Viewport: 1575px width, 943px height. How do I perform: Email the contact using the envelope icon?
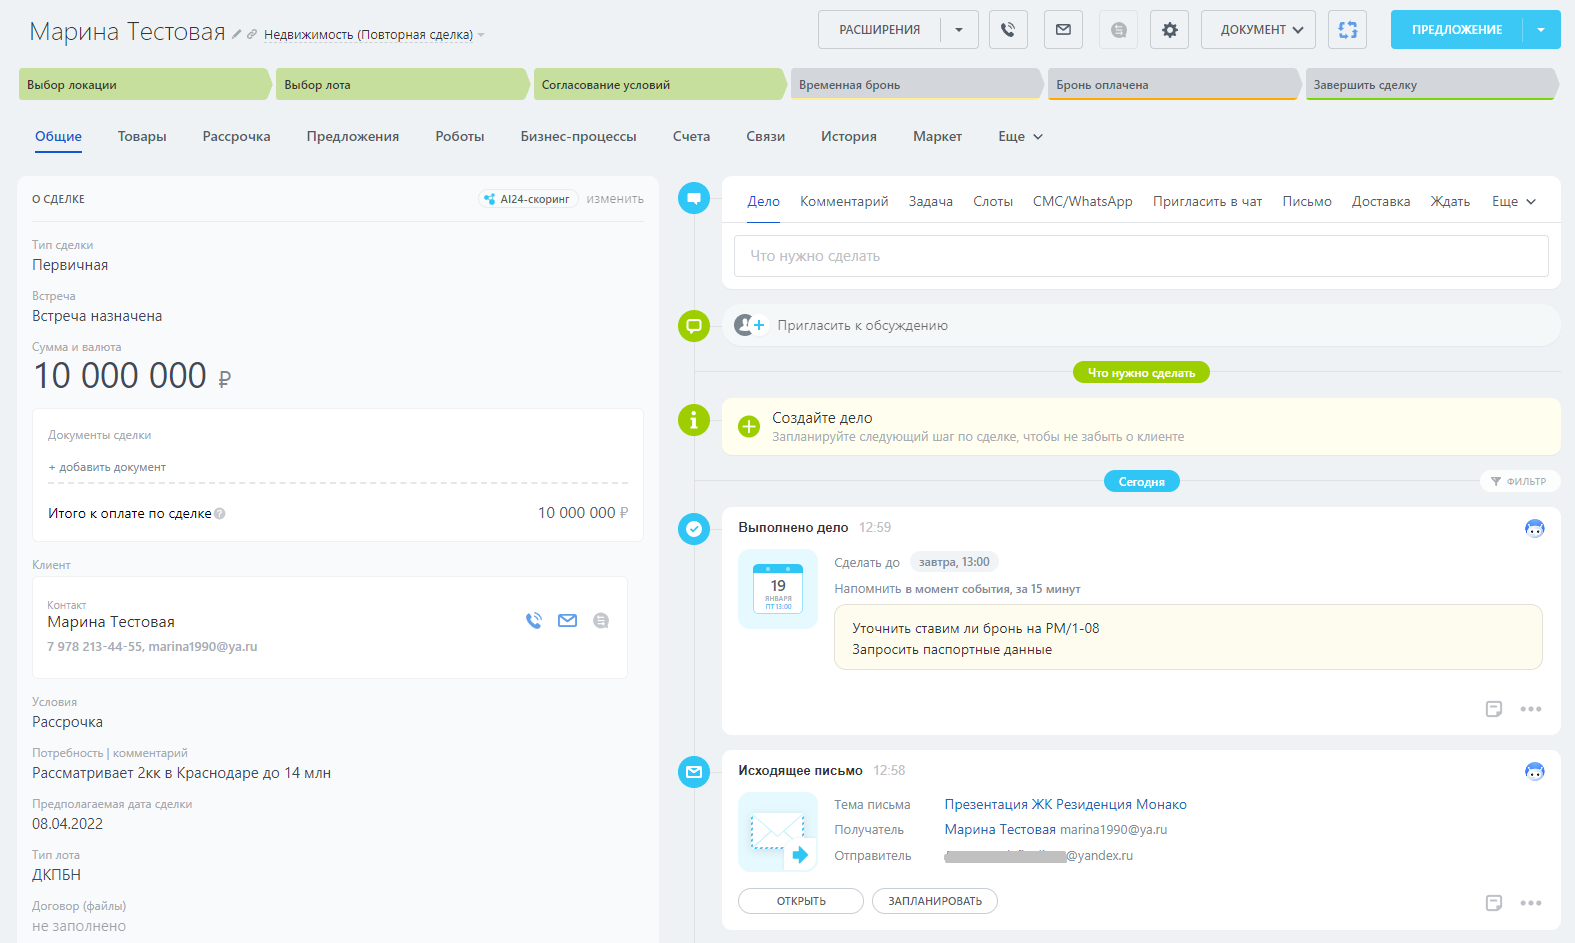pyautogui.click(x=567, y=621)
